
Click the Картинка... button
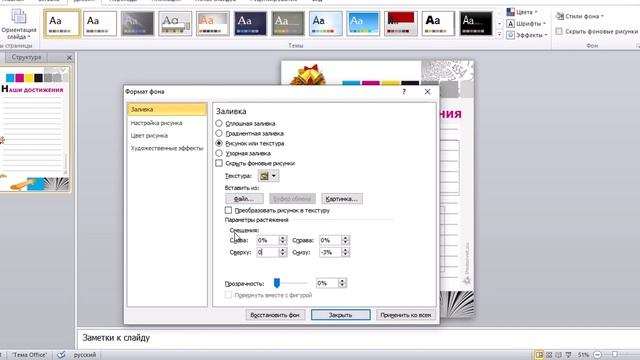click(342, 199)
